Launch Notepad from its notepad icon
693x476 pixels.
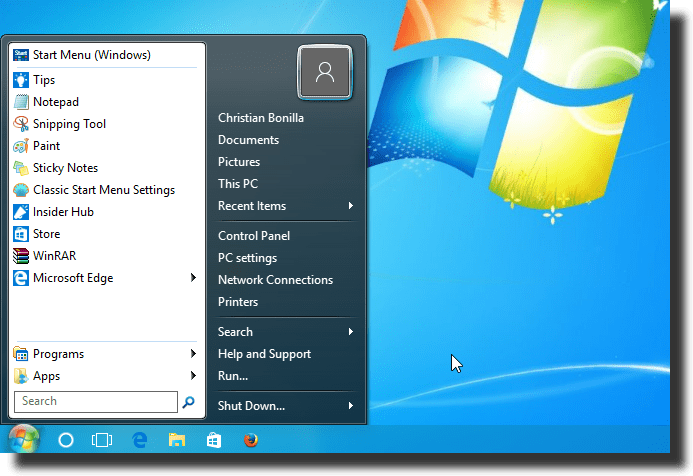21,102
